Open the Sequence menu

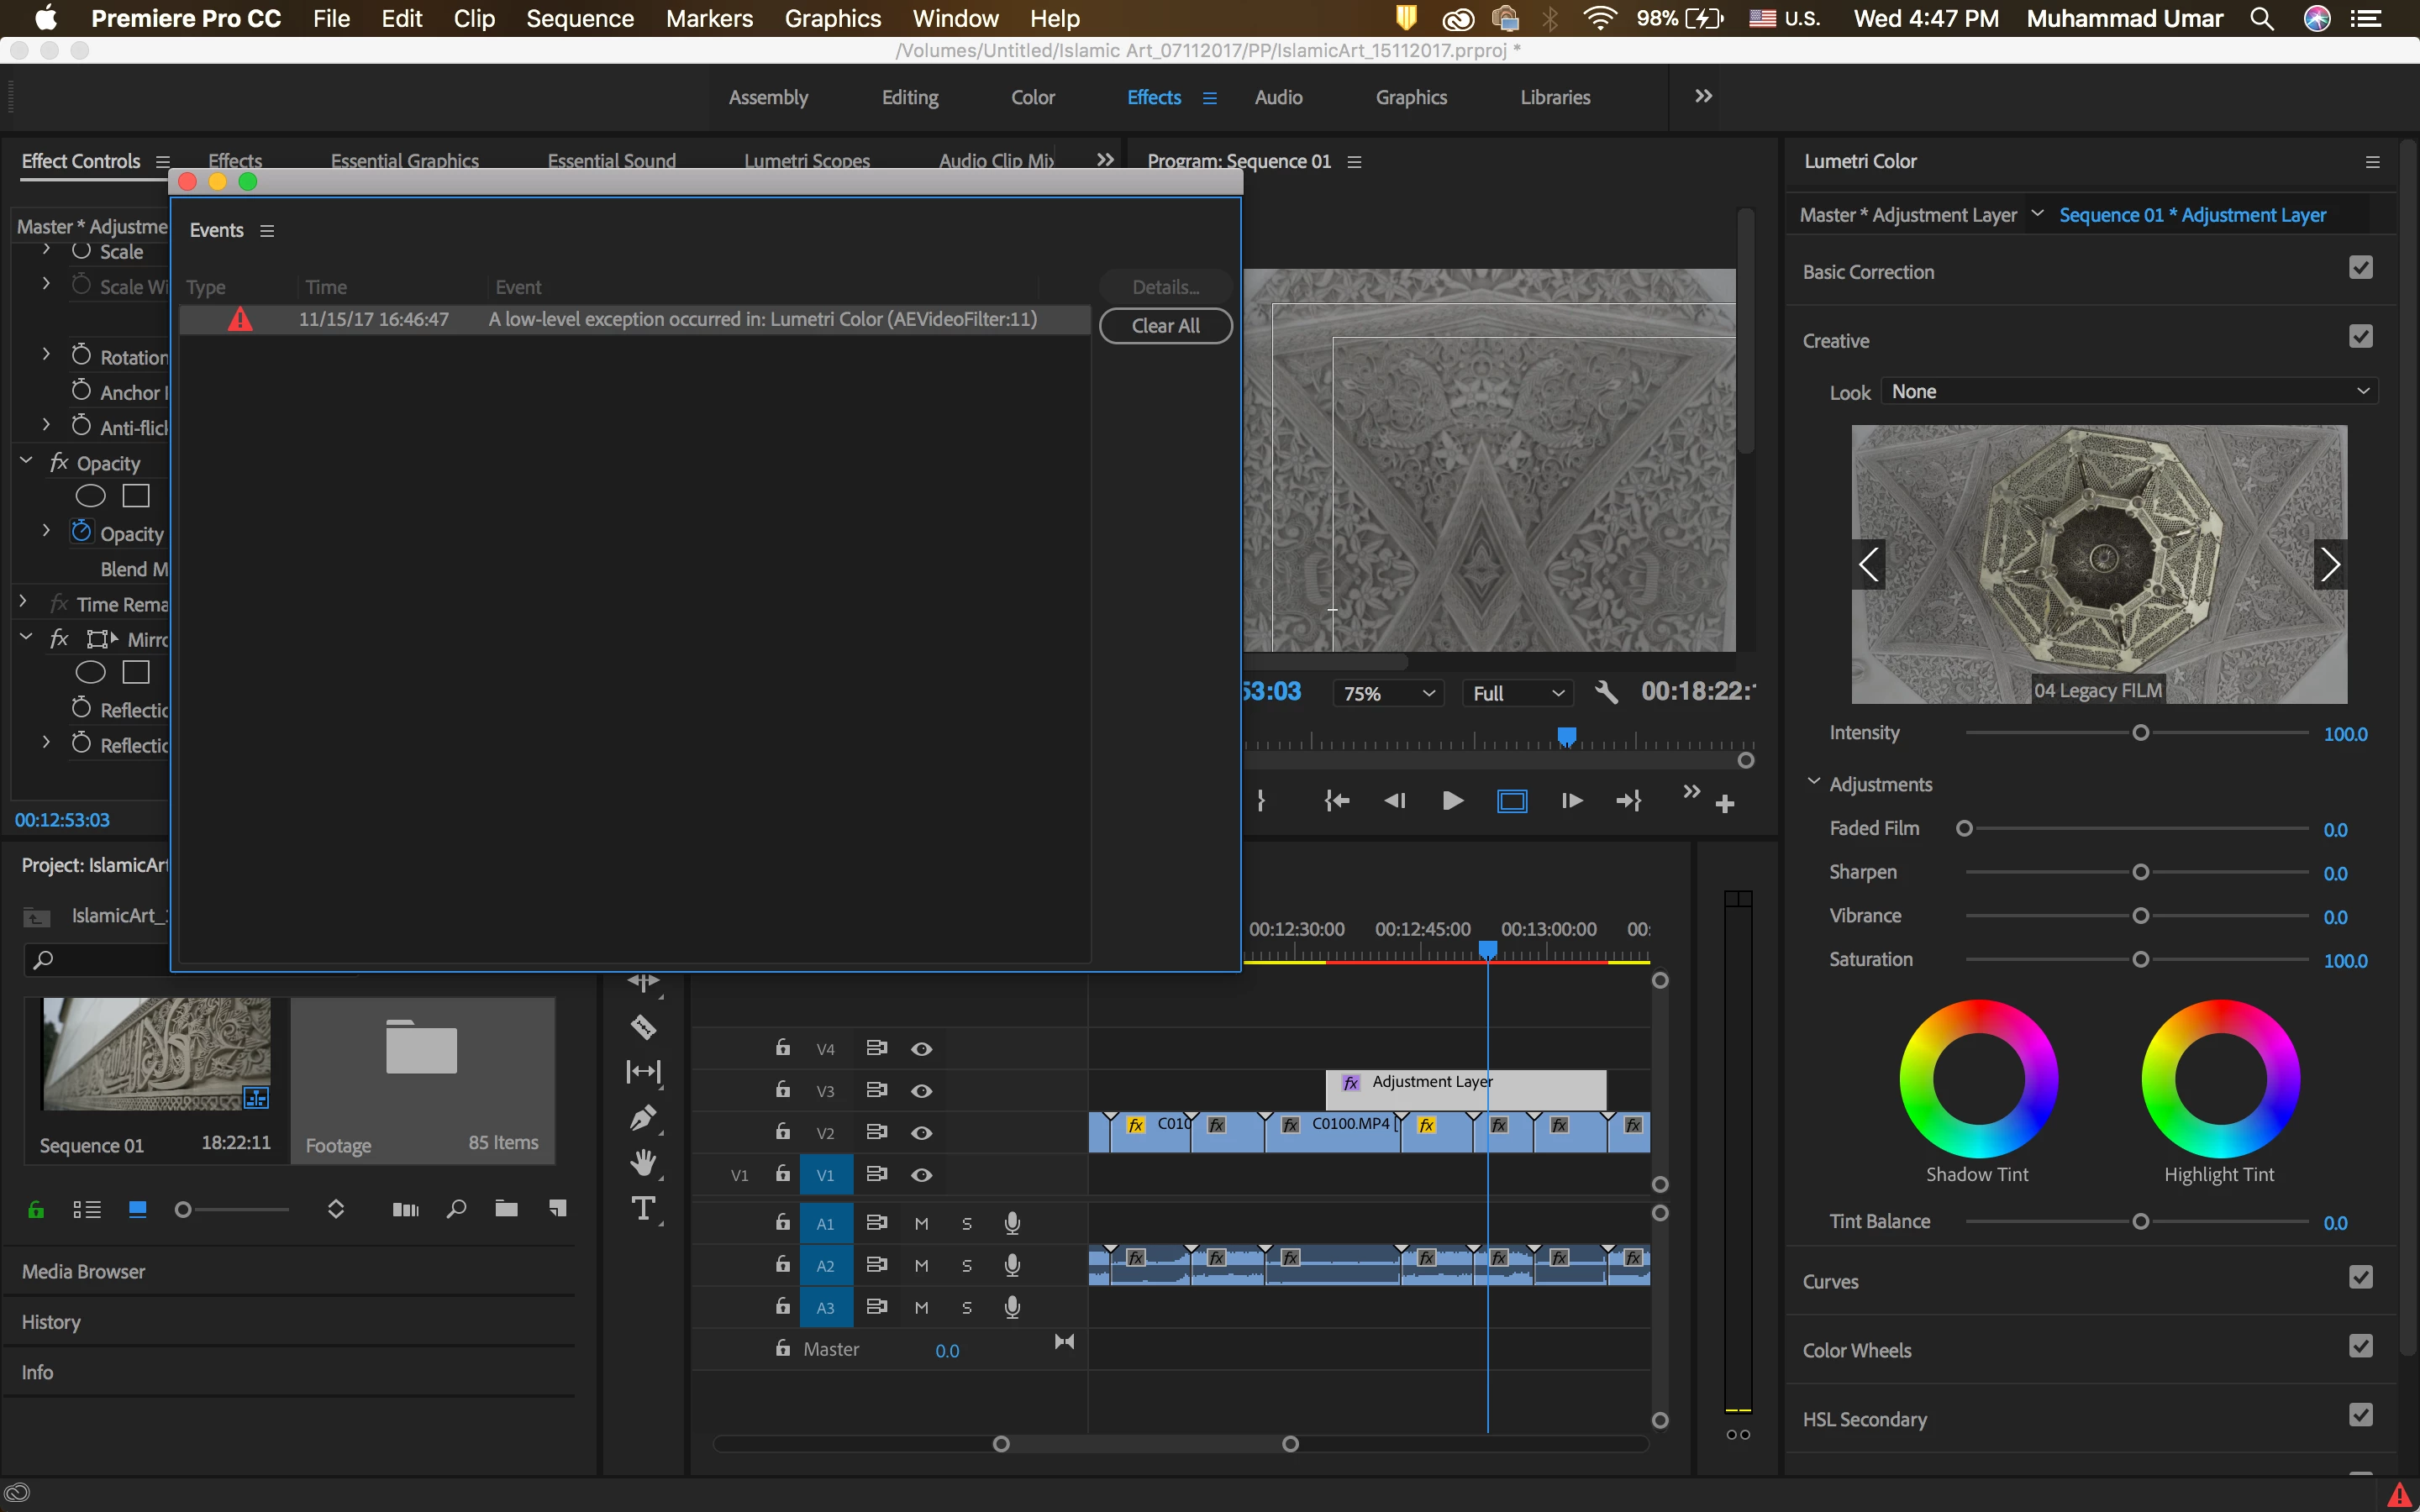tap(579, 18)
